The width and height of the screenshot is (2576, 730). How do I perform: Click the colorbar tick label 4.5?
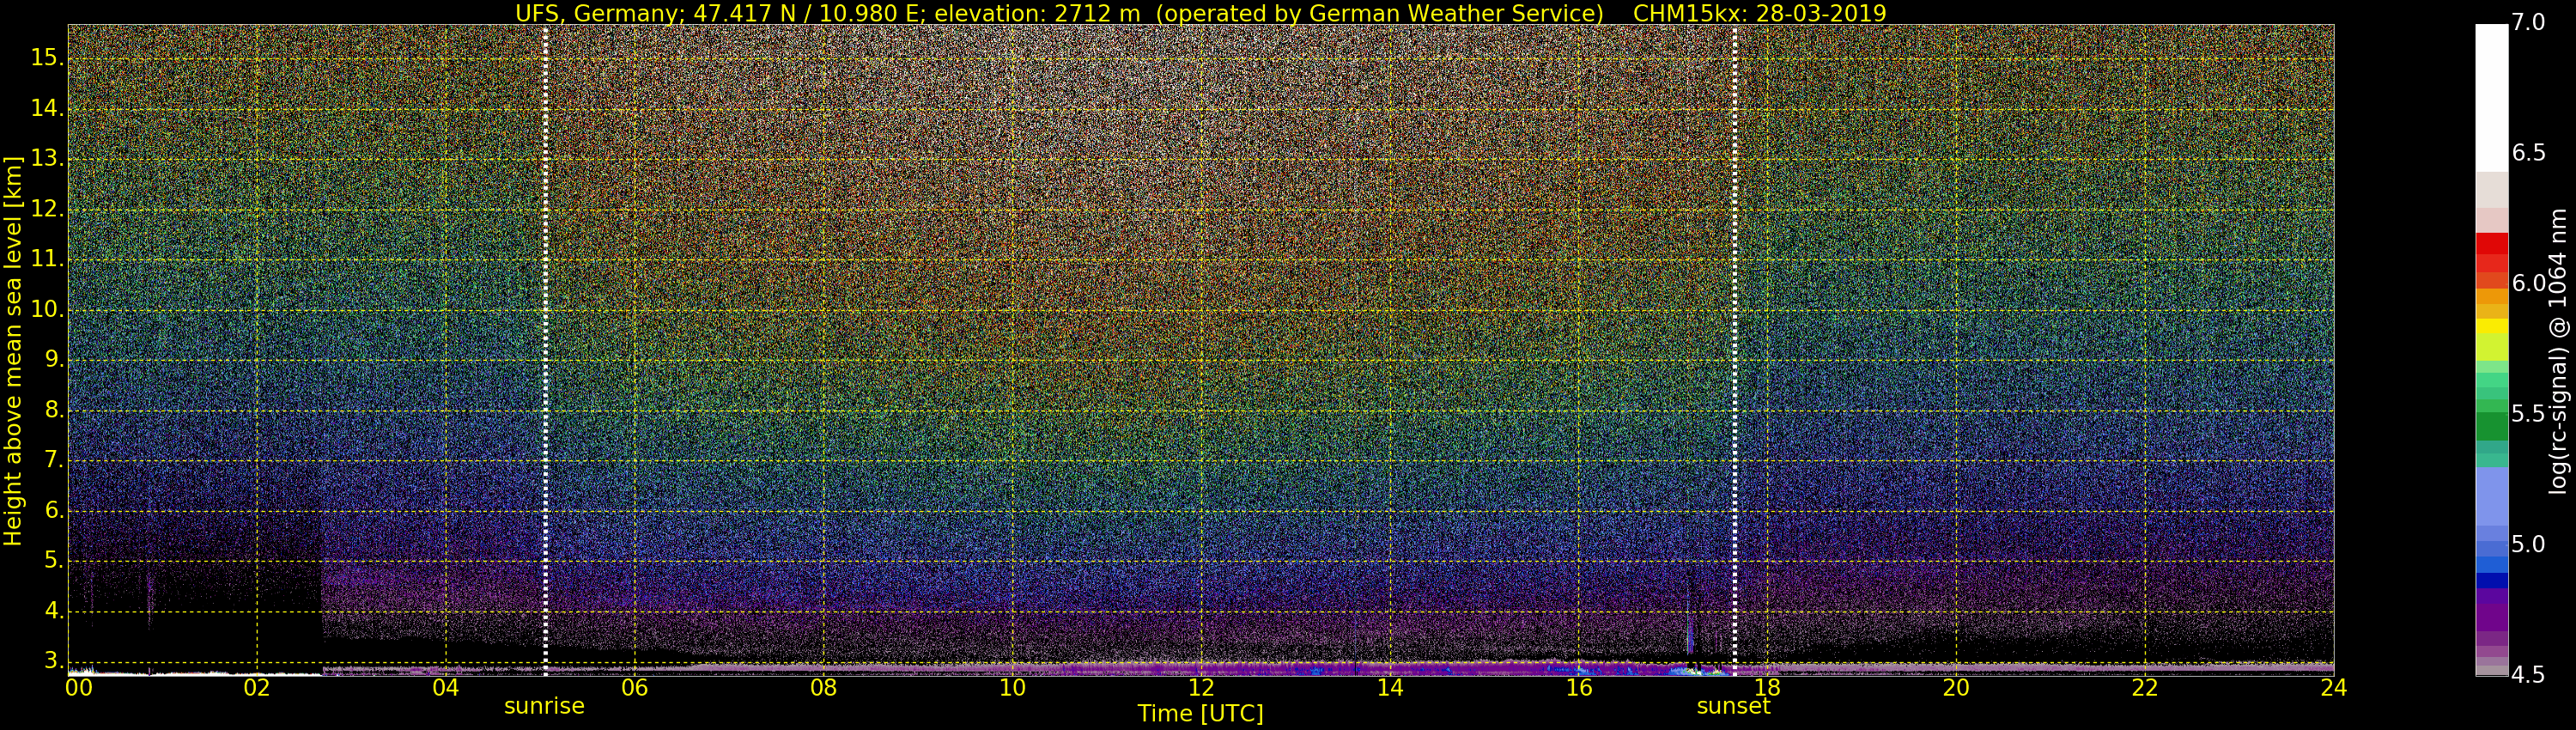2528,675
